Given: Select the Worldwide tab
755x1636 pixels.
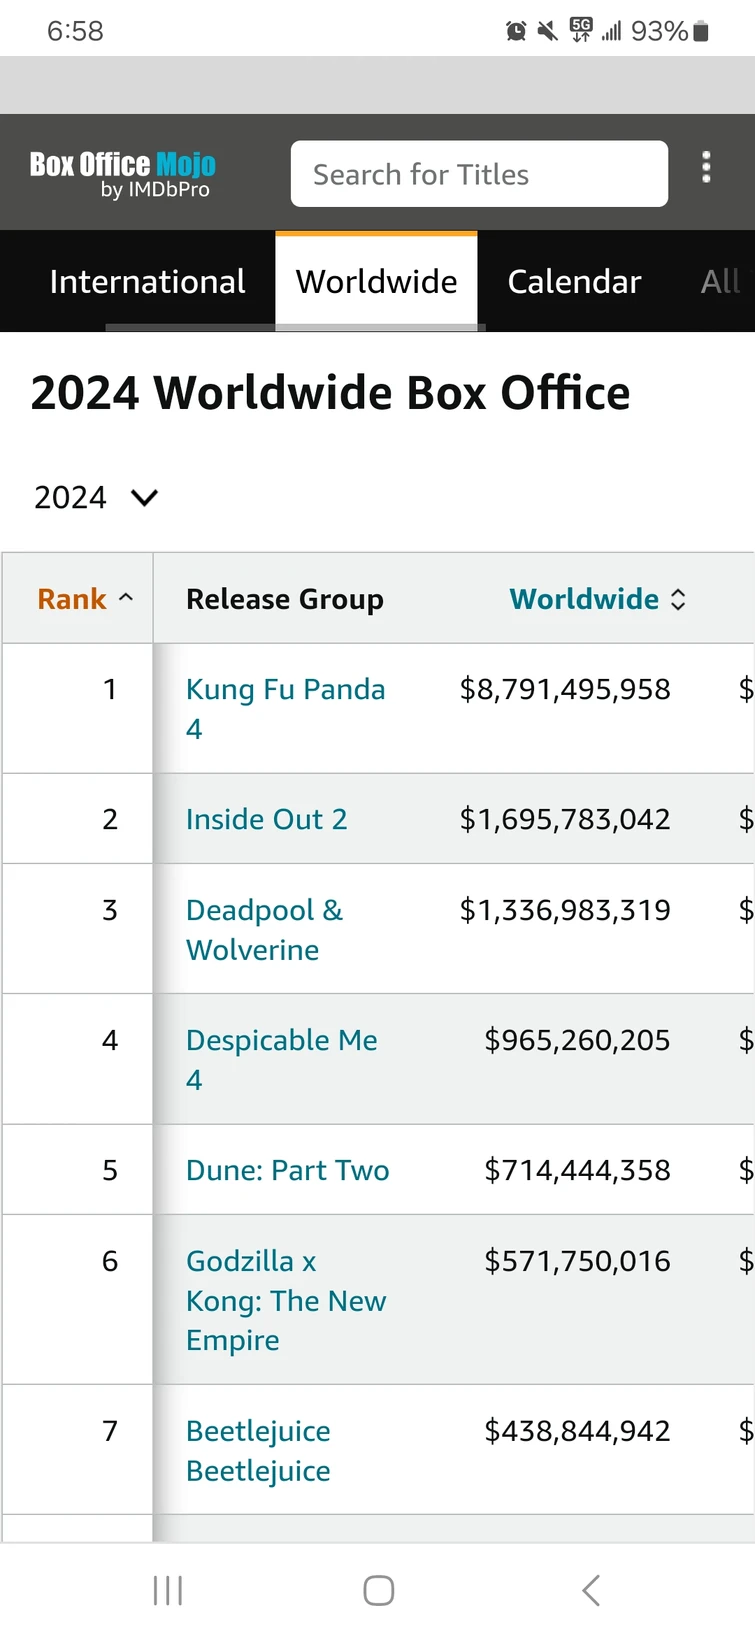Looking at the screenshot, I should pos(376,282).
